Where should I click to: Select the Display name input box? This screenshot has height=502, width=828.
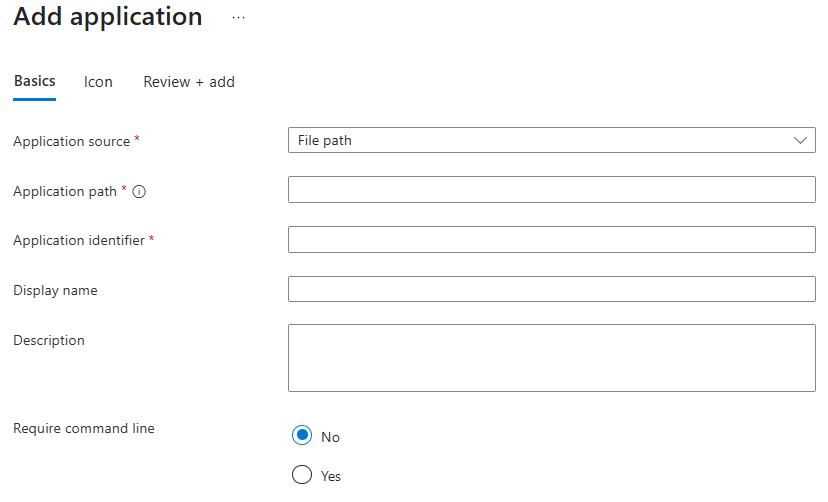tap(552, 289)
